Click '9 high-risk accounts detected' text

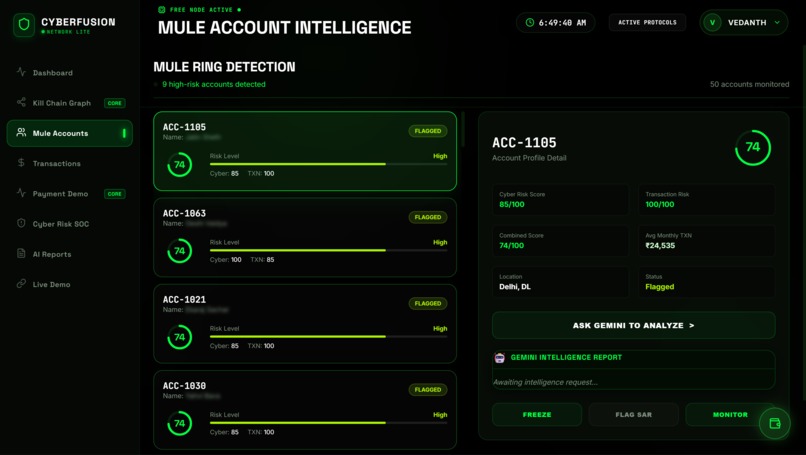pos(214,84)
